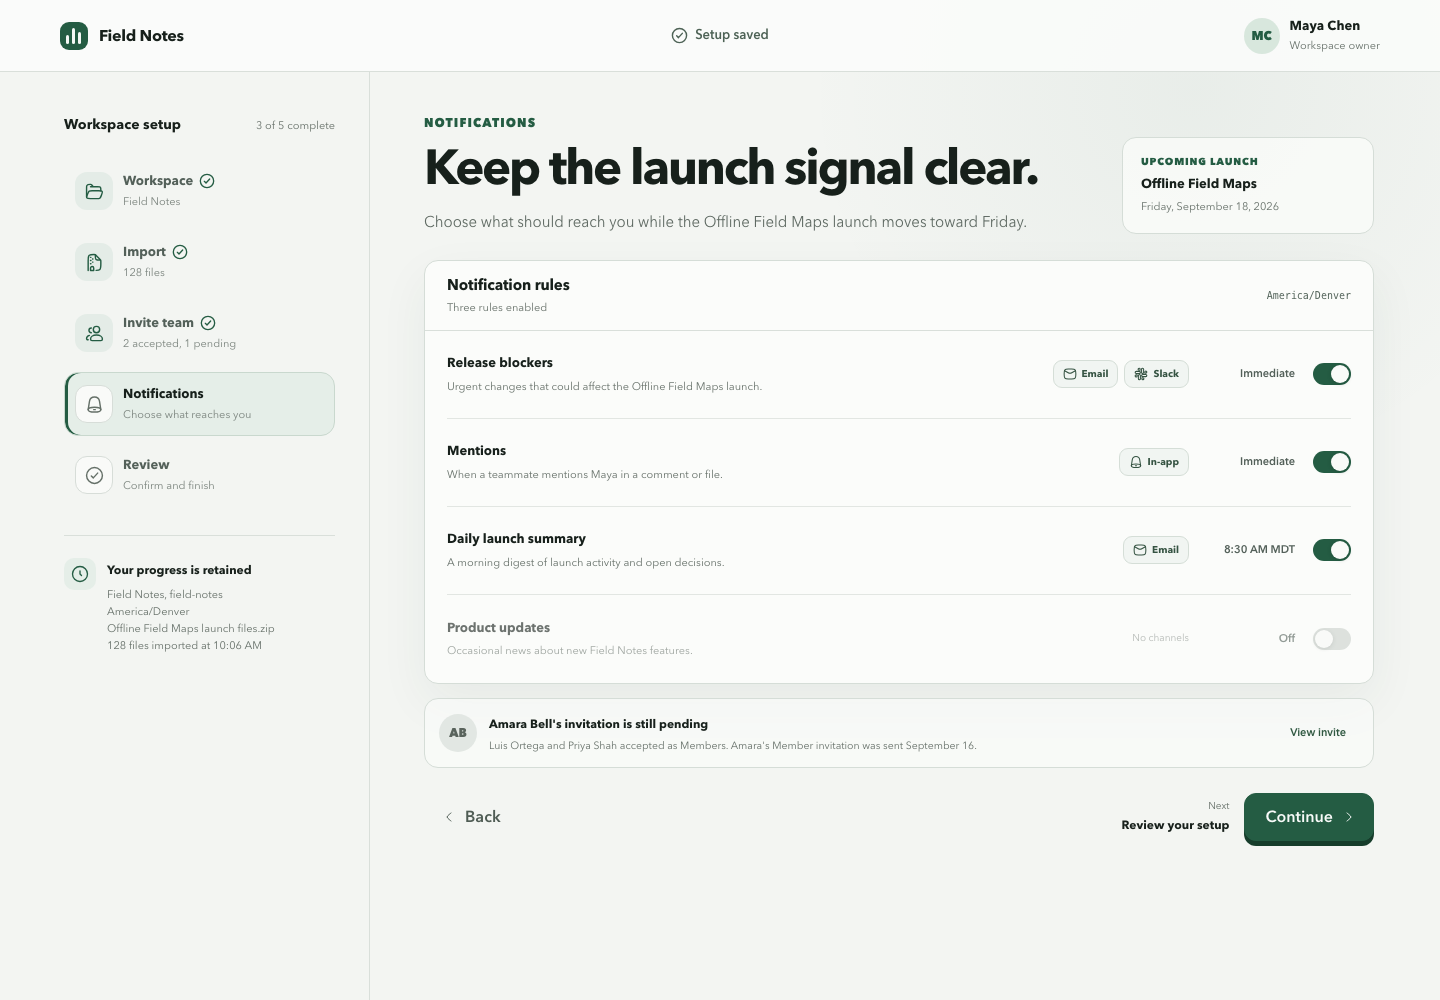1440x1000 pixels.
Task: Click the Field Notes logo icon
Action: 74,36
